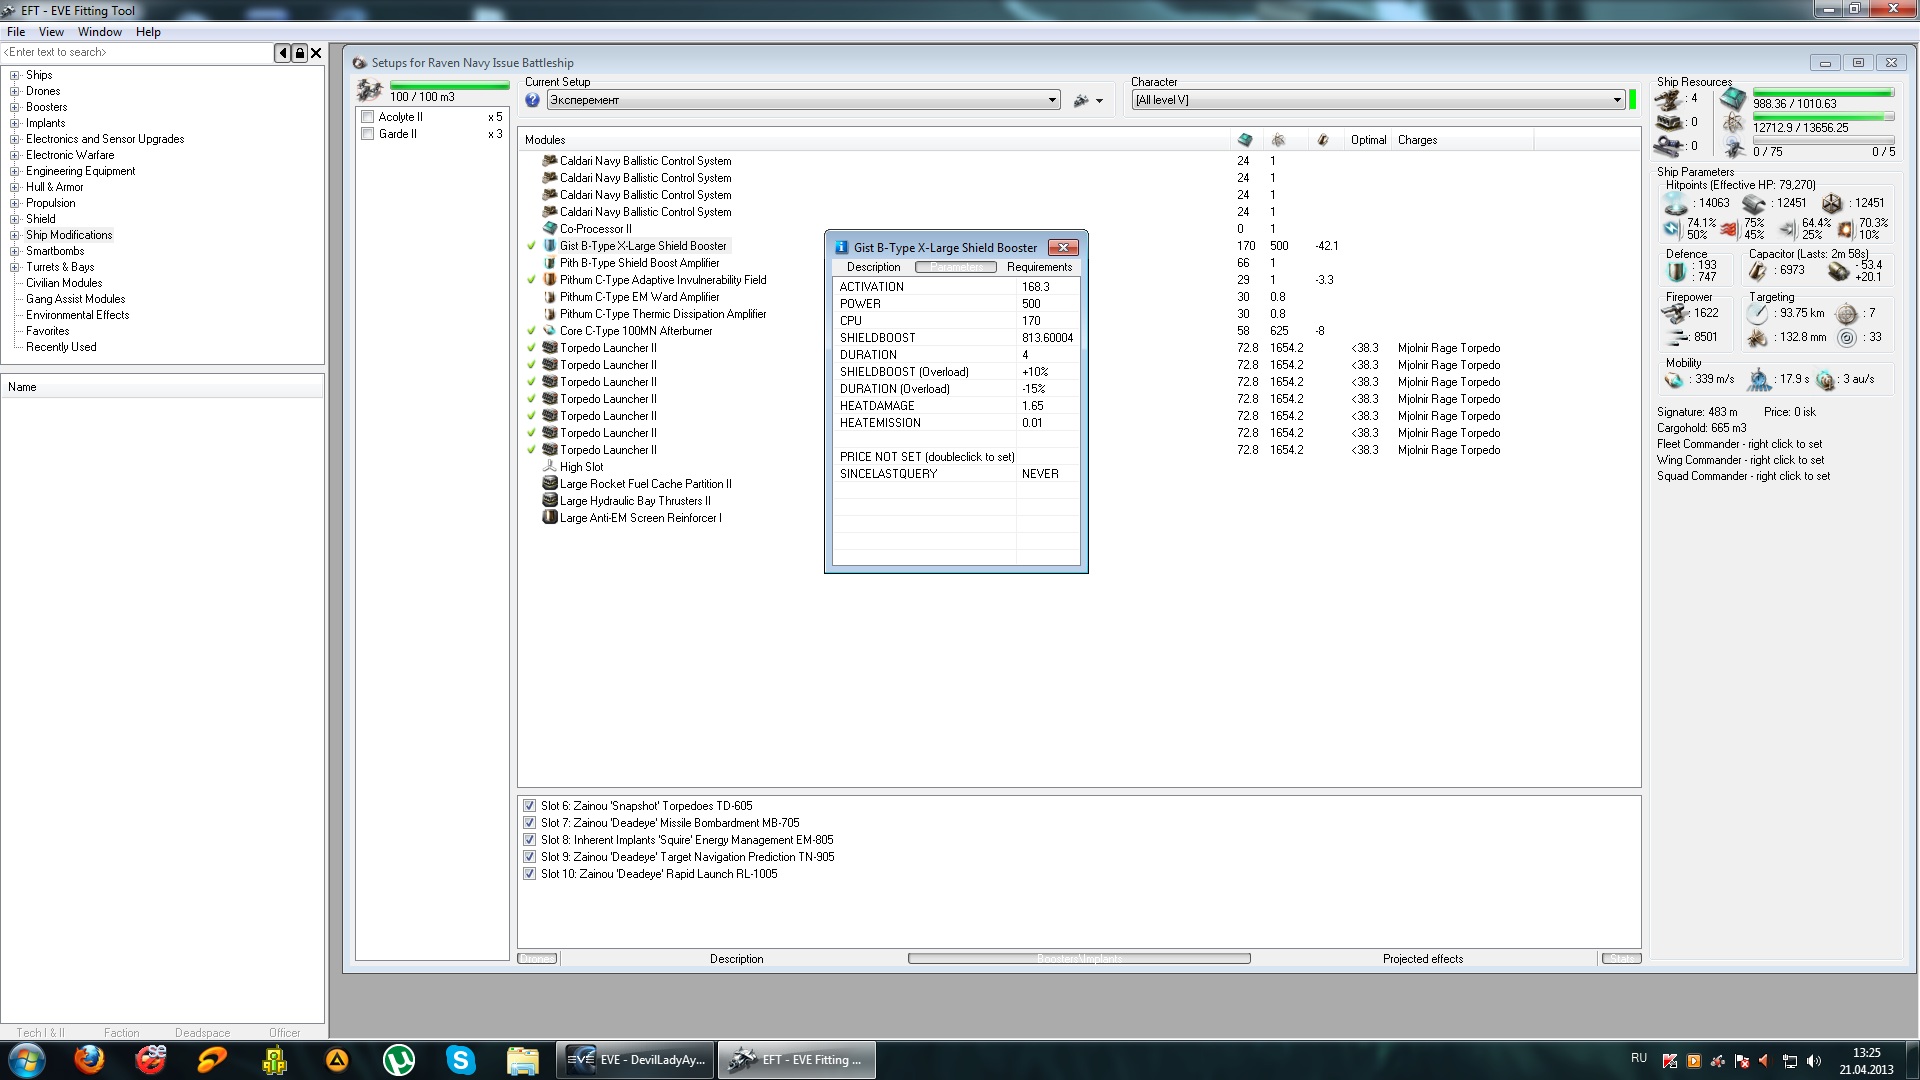Click Fleet Commander right-click-to-set text
Viewport: 1920px width, 1080px height.
click(1739, 444)
